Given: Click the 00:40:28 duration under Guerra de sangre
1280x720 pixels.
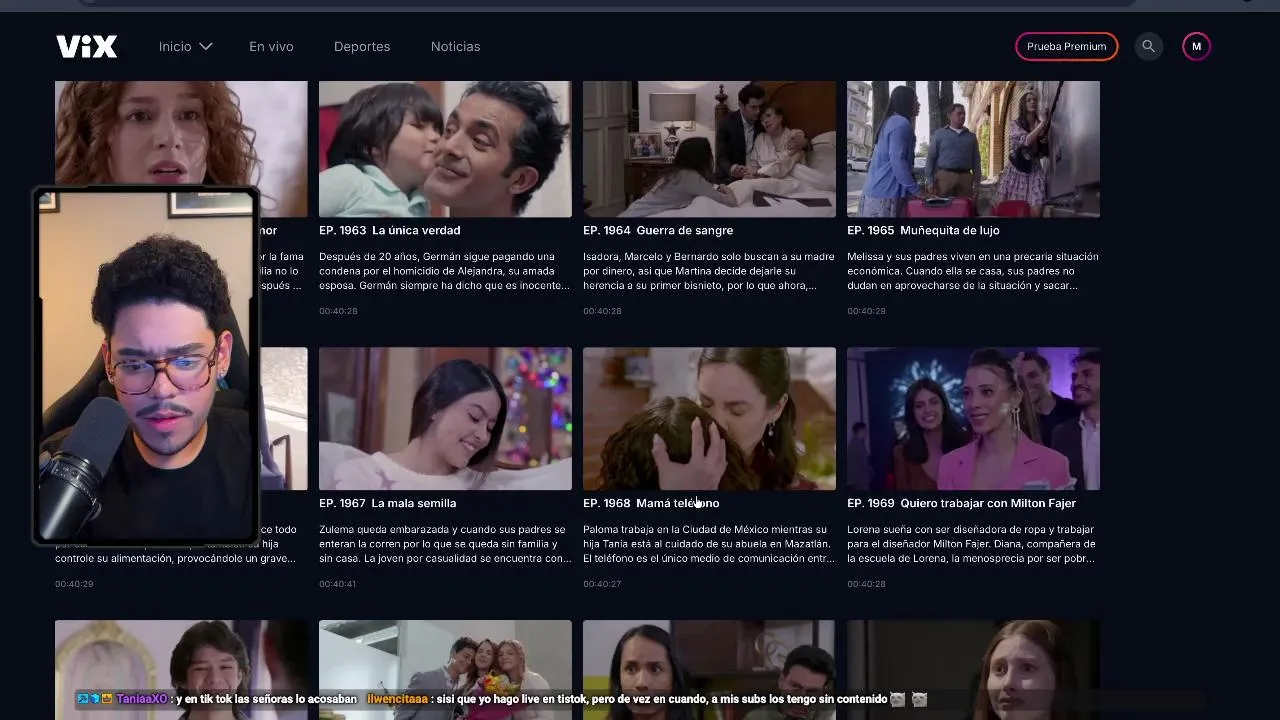Looking at the screenshot, I should pyautogui.click(x=602, y=311).
